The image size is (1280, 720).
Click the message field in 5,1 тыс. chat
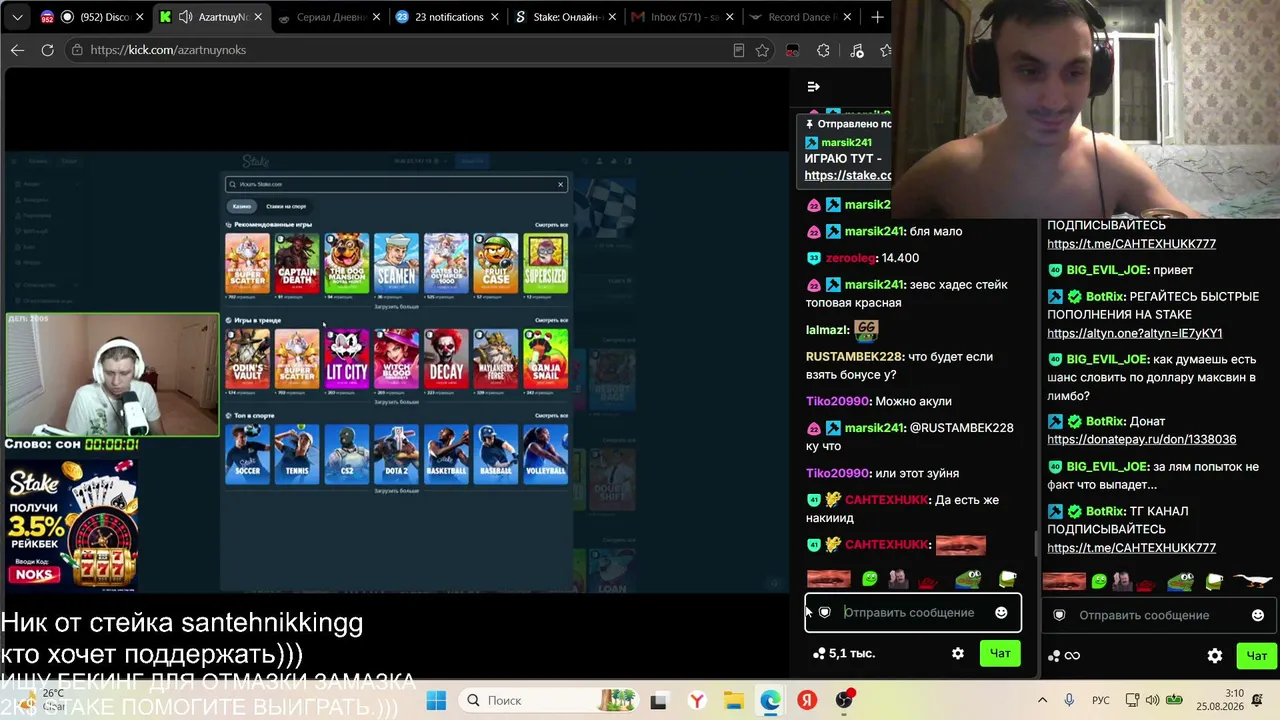912,612
